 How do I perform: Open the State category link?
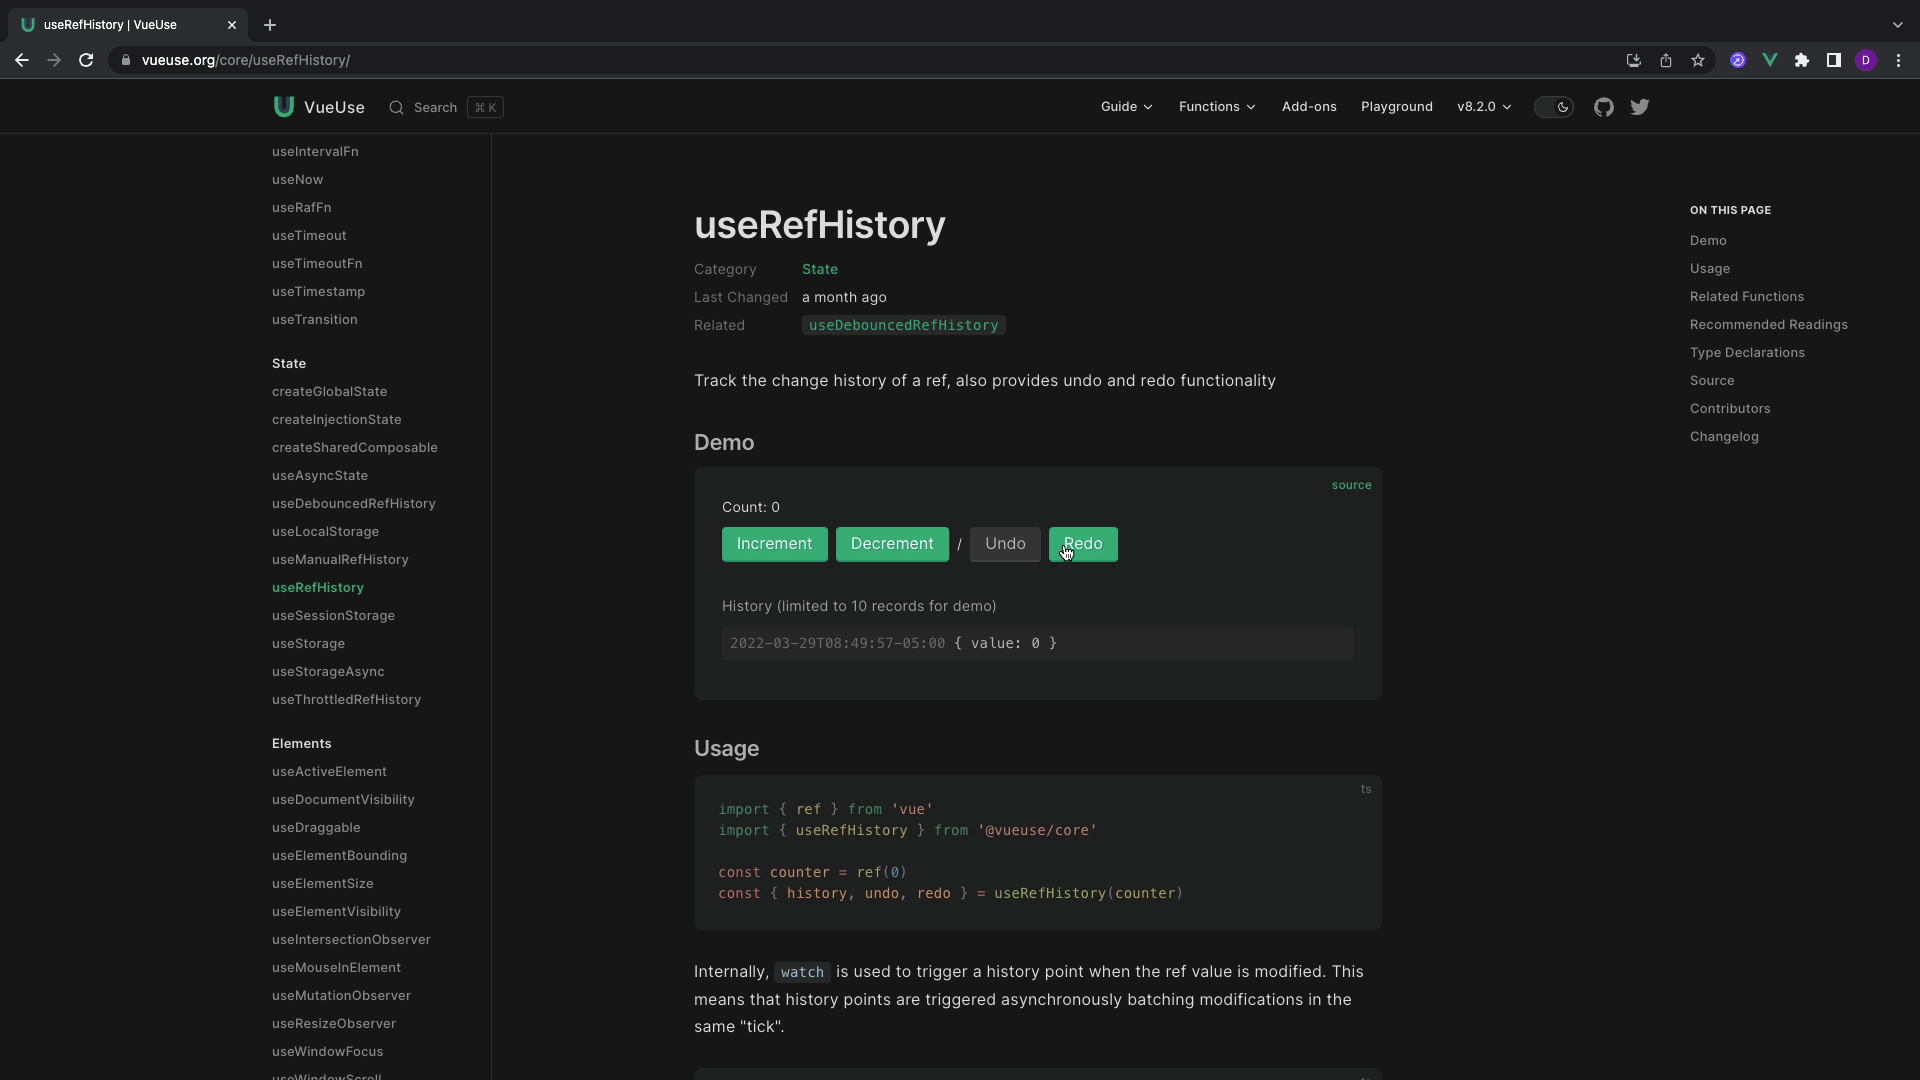tap(820, 269)
